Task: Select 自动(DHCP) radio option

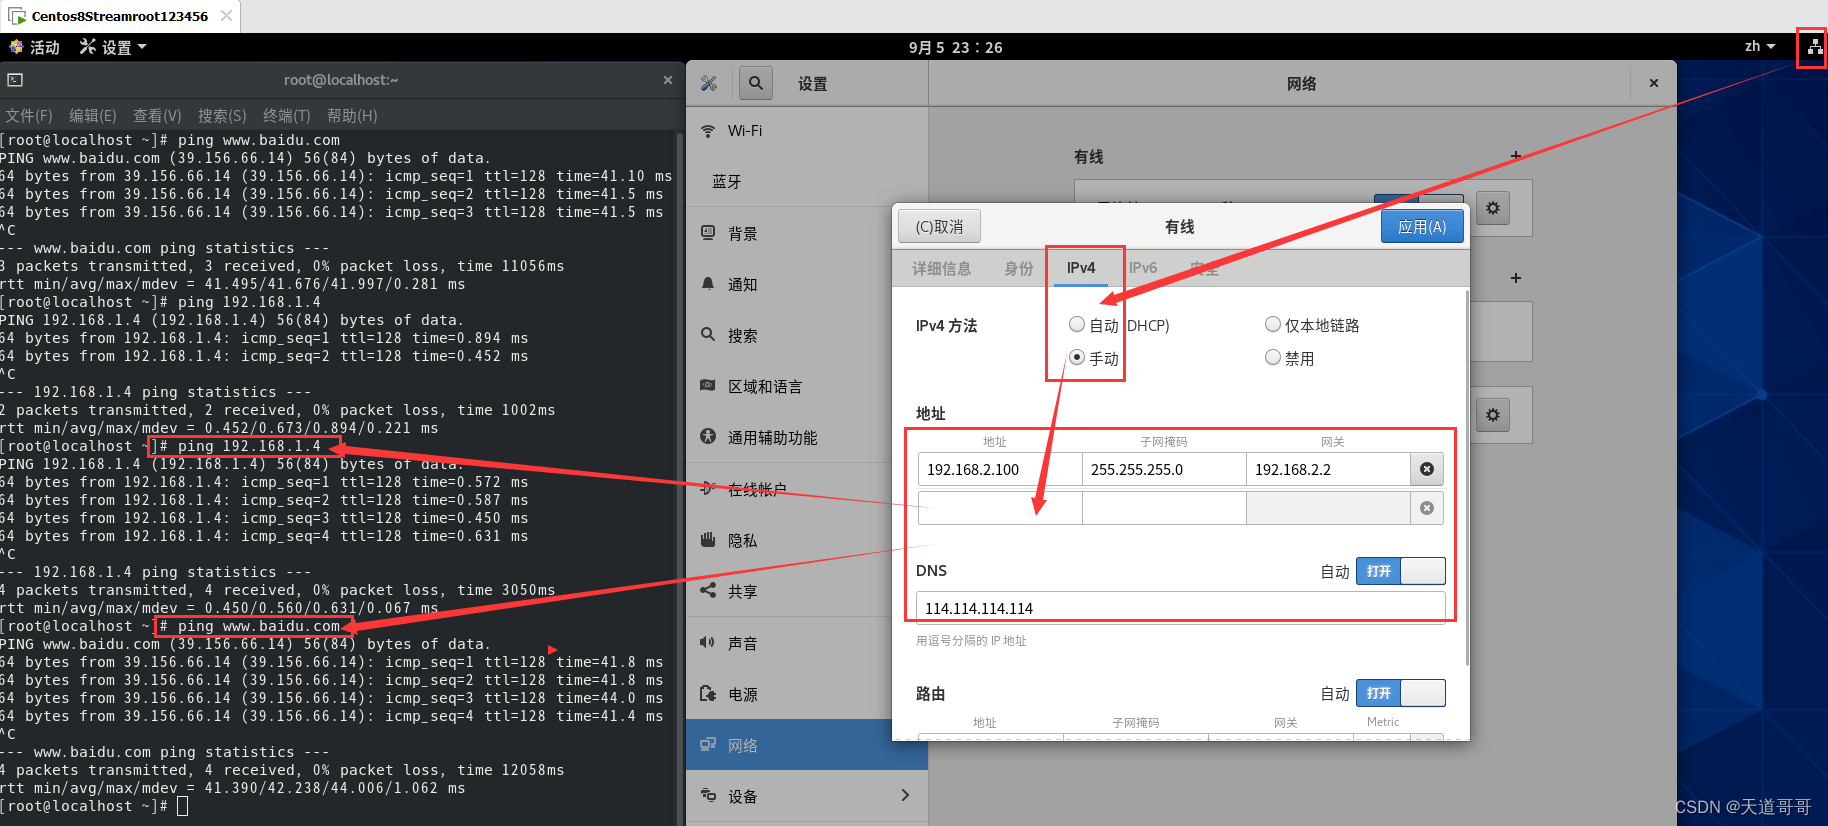Action: click(x=1077, y=324)
